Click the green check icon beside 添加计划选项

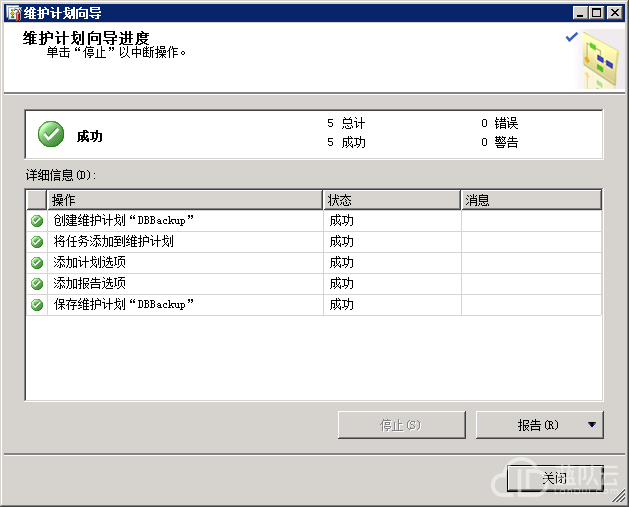tap(37, 263)
